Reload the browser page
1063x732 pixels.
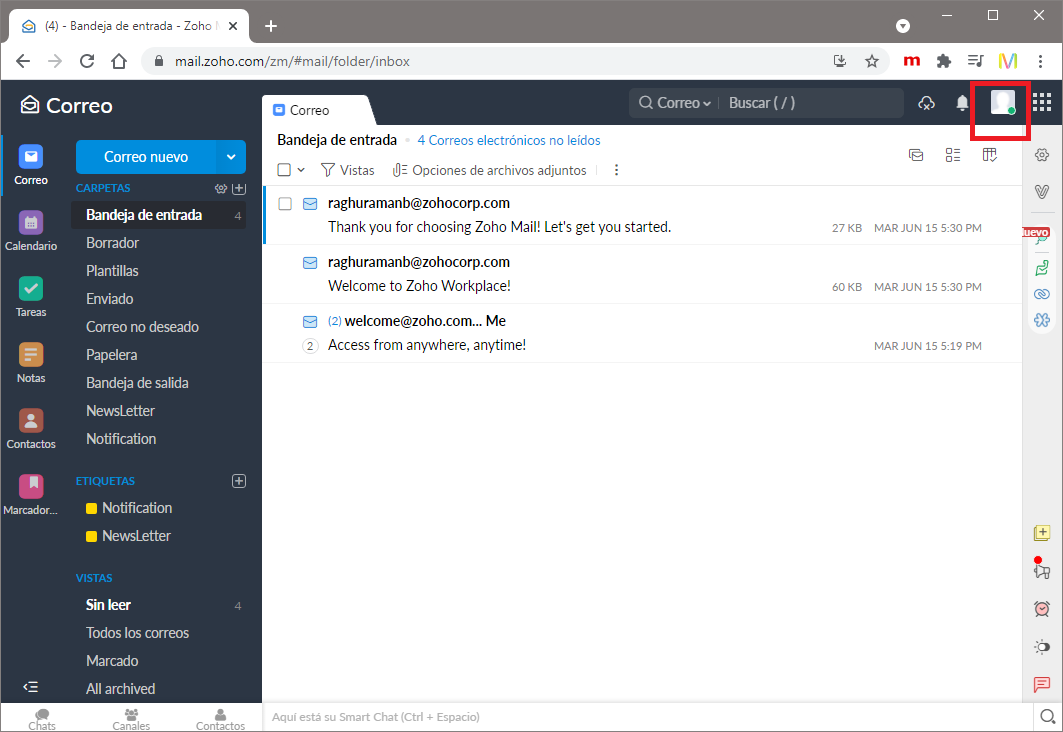point(87,61)
